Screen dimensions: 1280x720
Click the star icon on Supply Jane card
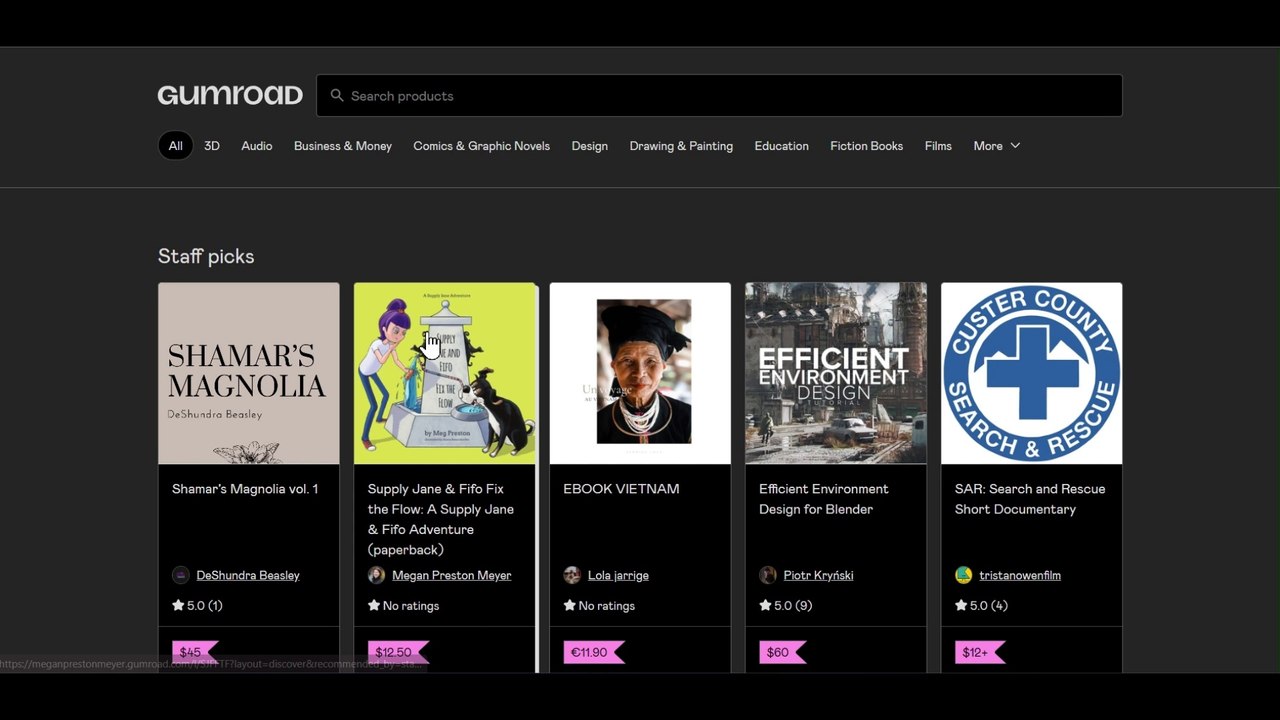(374, 605)
